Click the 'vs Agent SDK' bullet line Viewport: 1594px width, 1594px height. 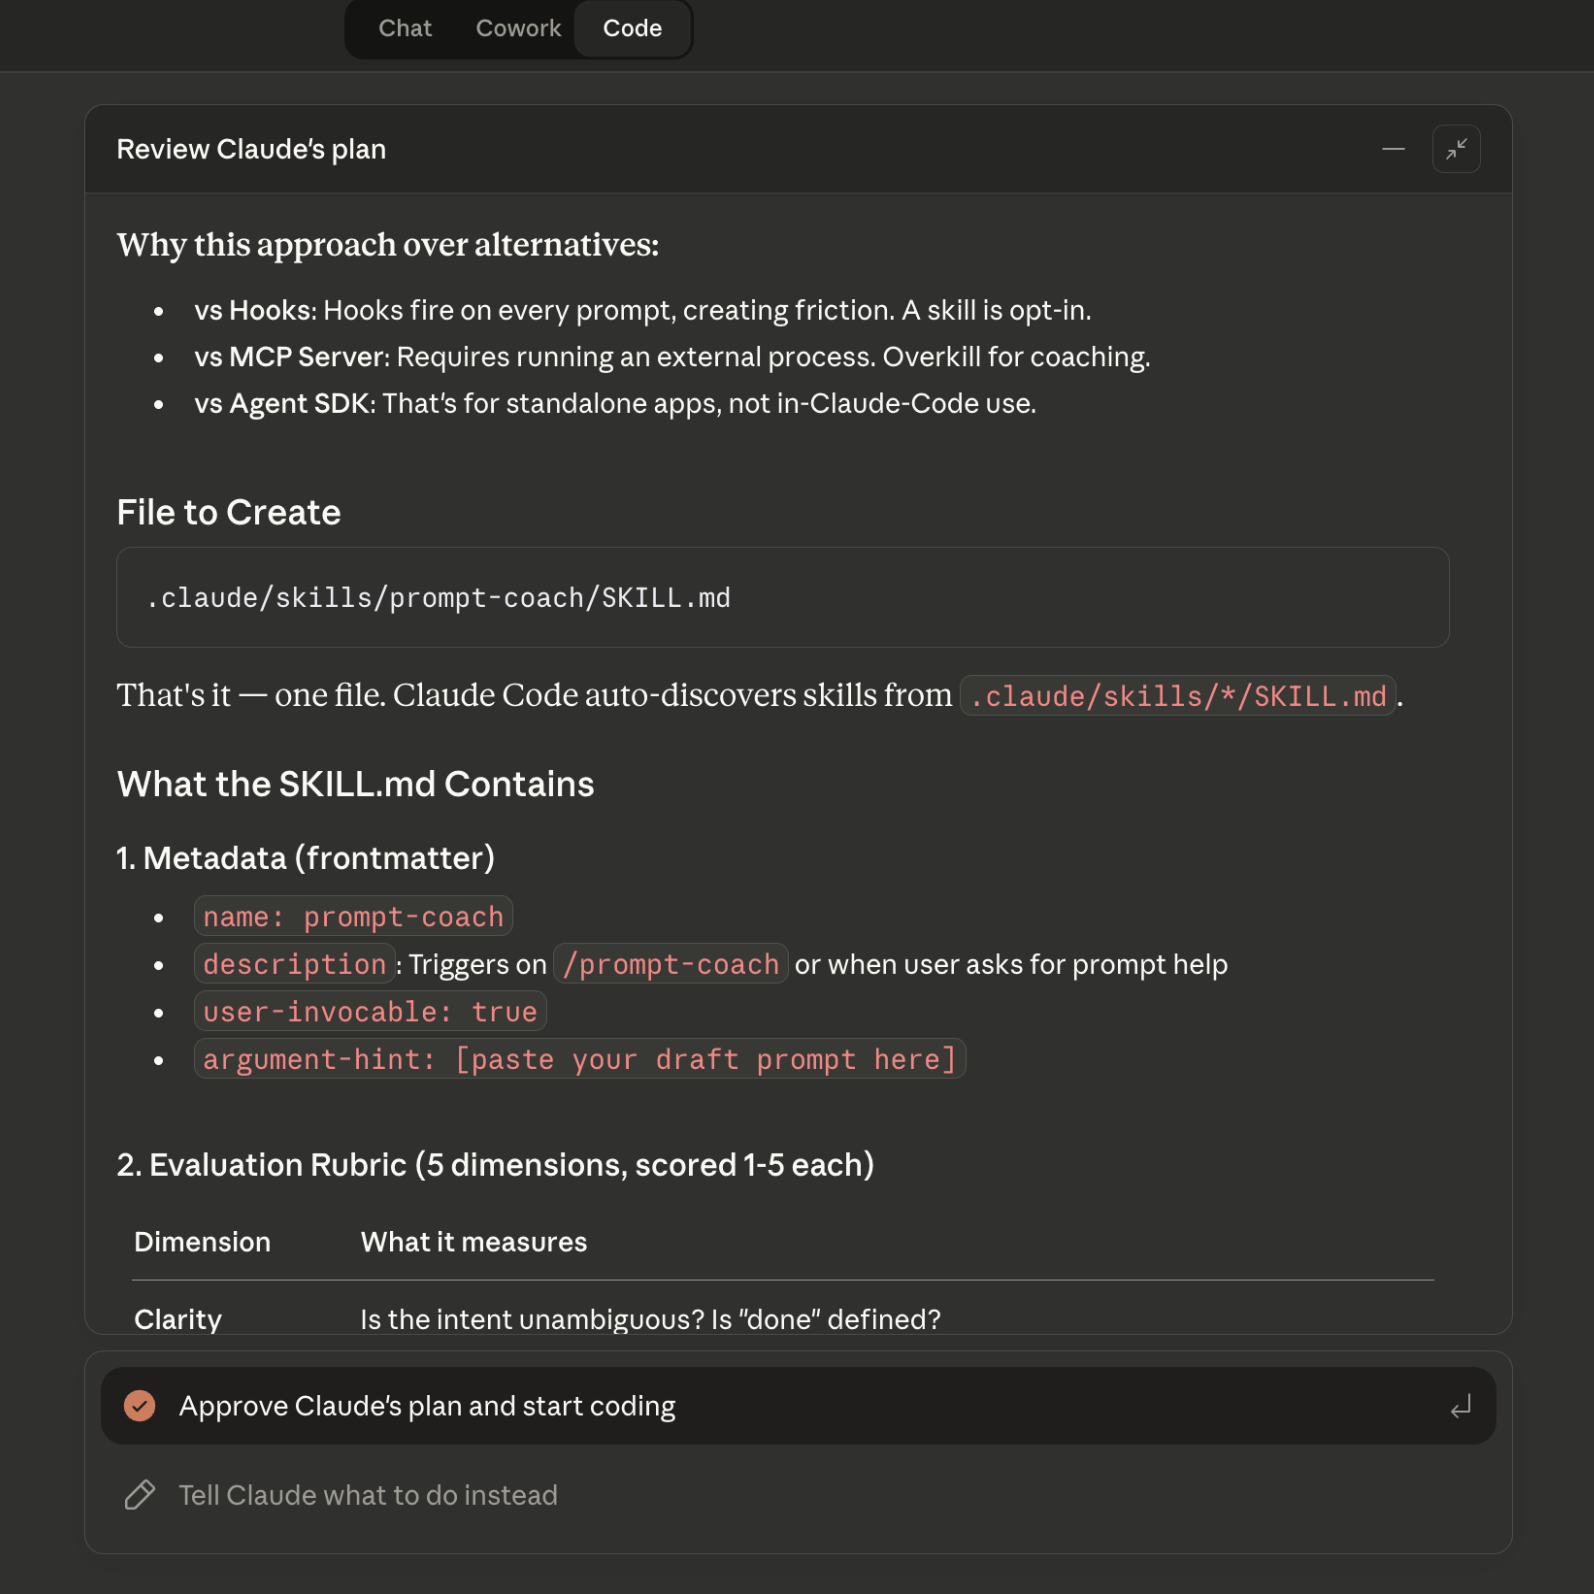pyautogui.click(x=616, y=403)
